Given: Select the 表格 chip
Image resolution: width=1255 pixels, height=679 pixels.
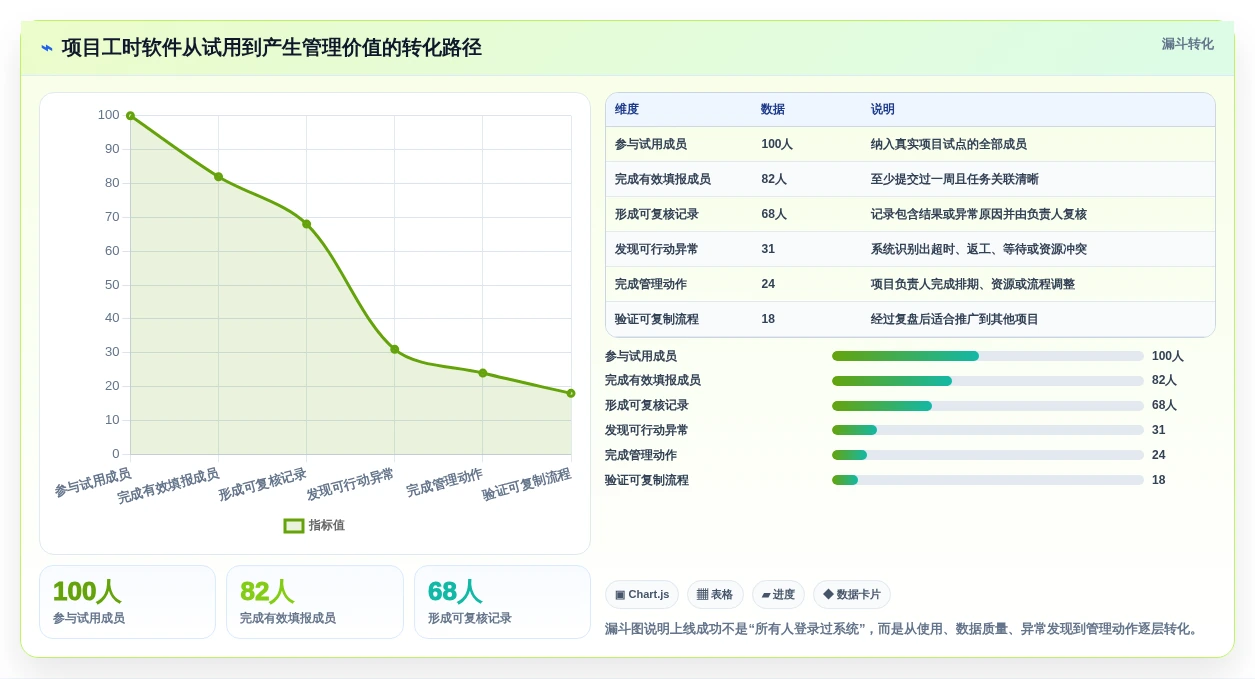Looking at the screenshot, I should [x=715, y=594].
